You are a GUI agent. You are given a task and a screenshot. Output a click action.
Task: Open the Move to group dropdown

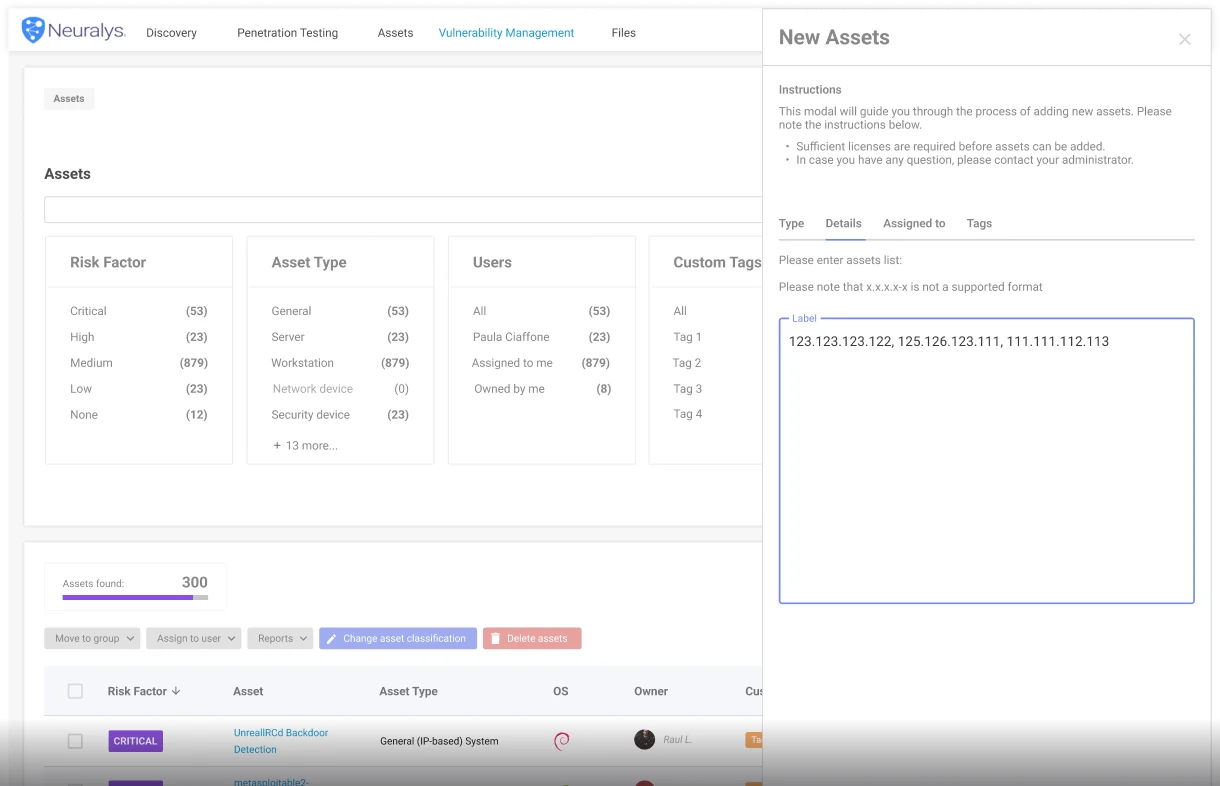tap(93, 638)
